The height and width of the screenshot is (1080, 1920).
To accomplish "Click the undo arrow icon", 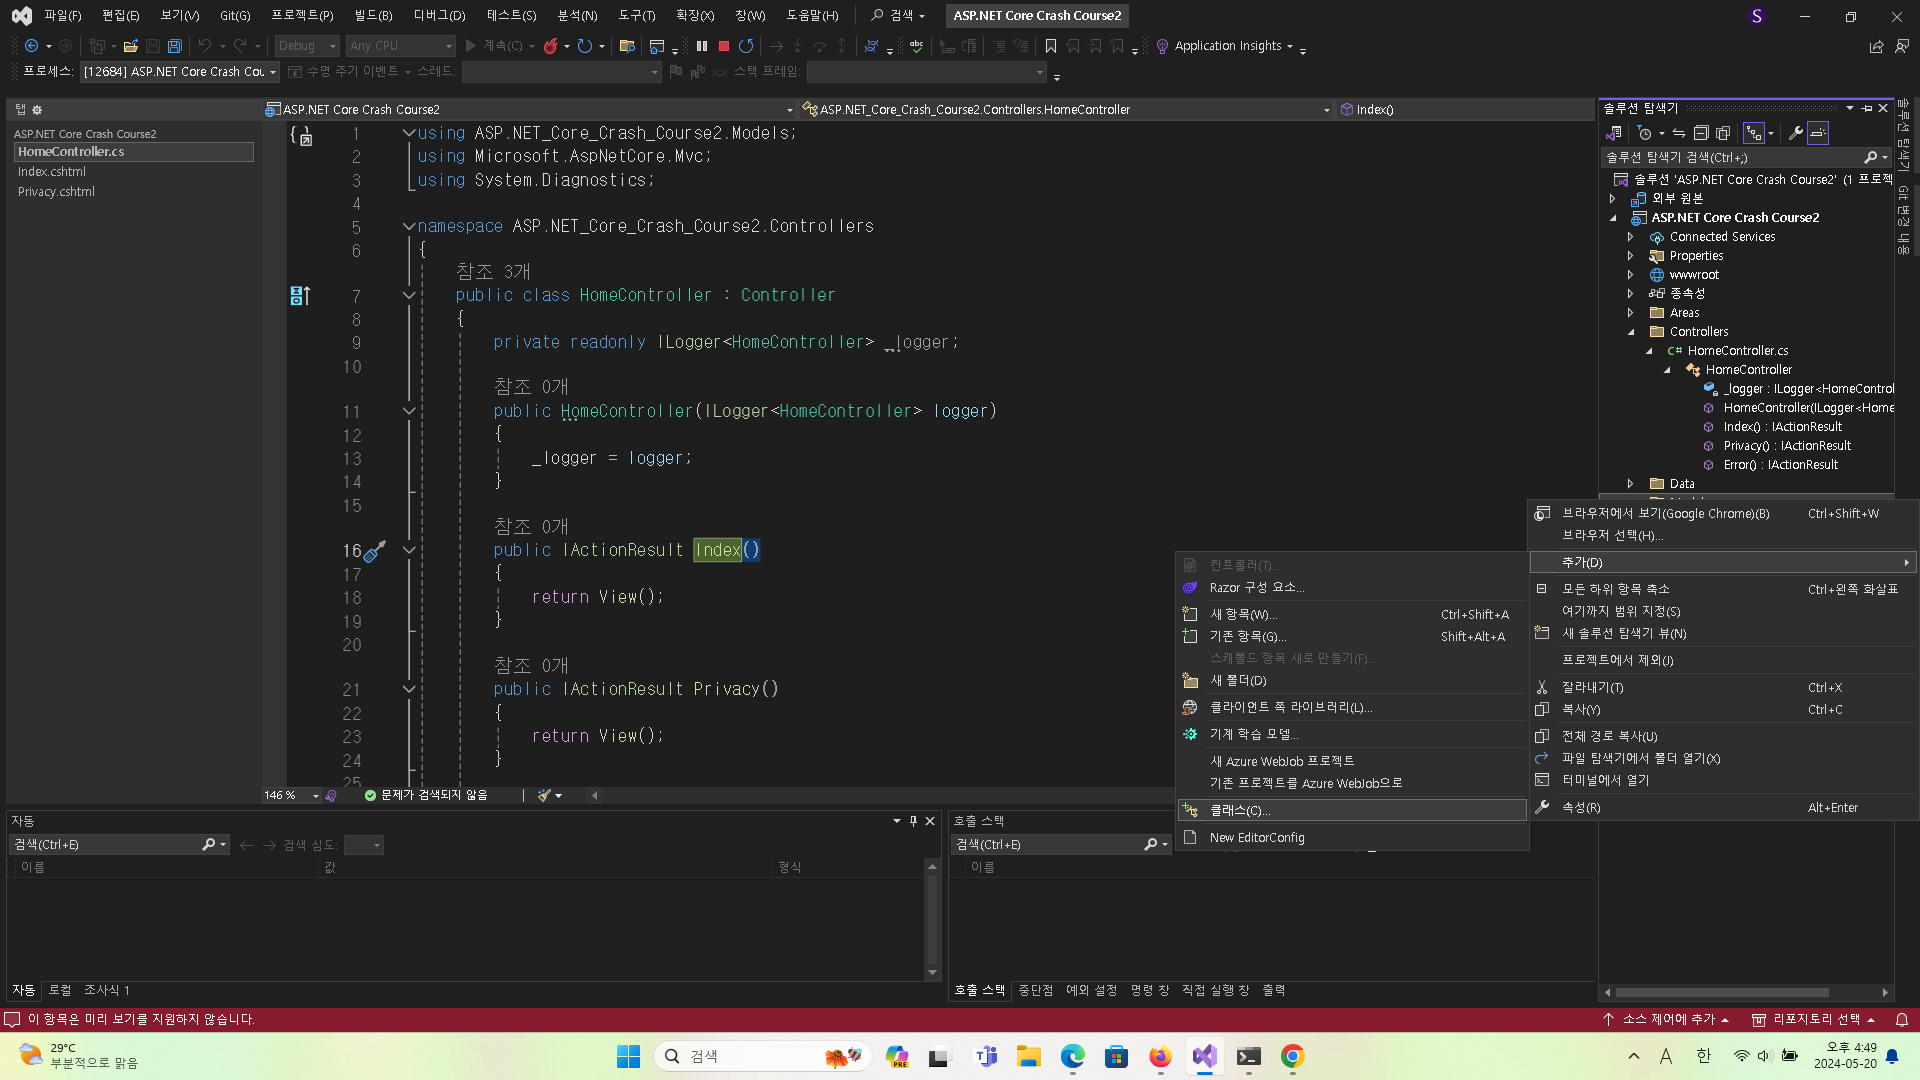I will click(204, 46).
